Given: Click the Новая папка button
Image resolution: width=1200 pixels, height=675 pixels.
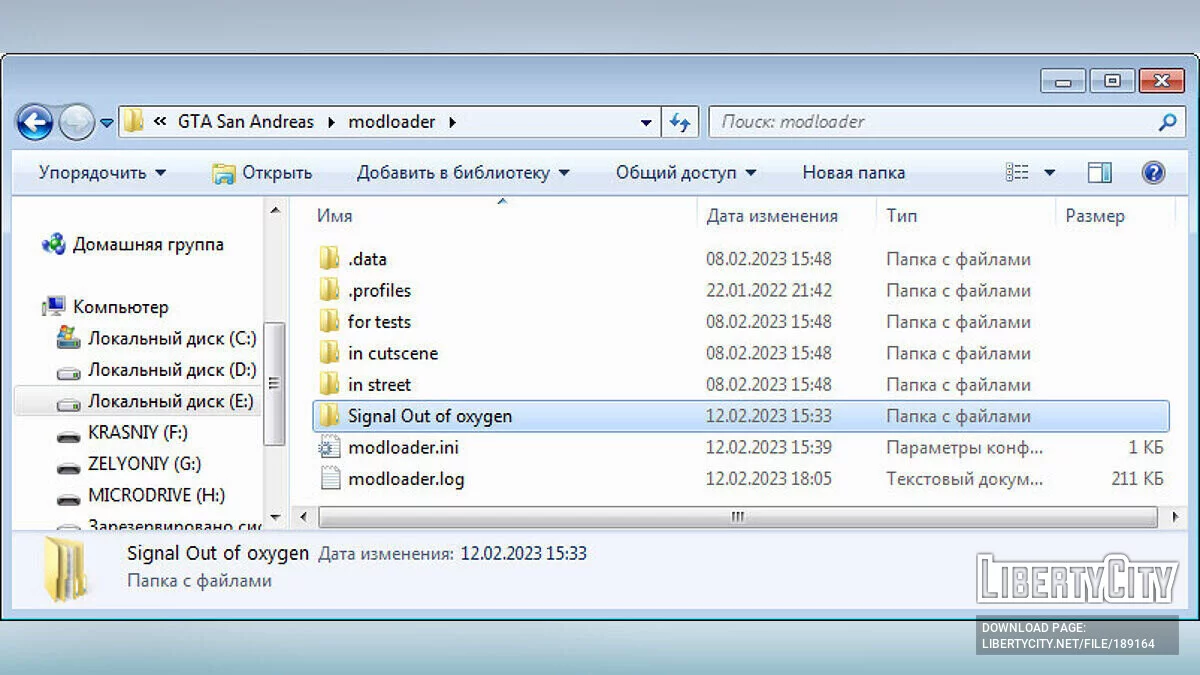Looking at the screenshot, I should coord(853,173).
